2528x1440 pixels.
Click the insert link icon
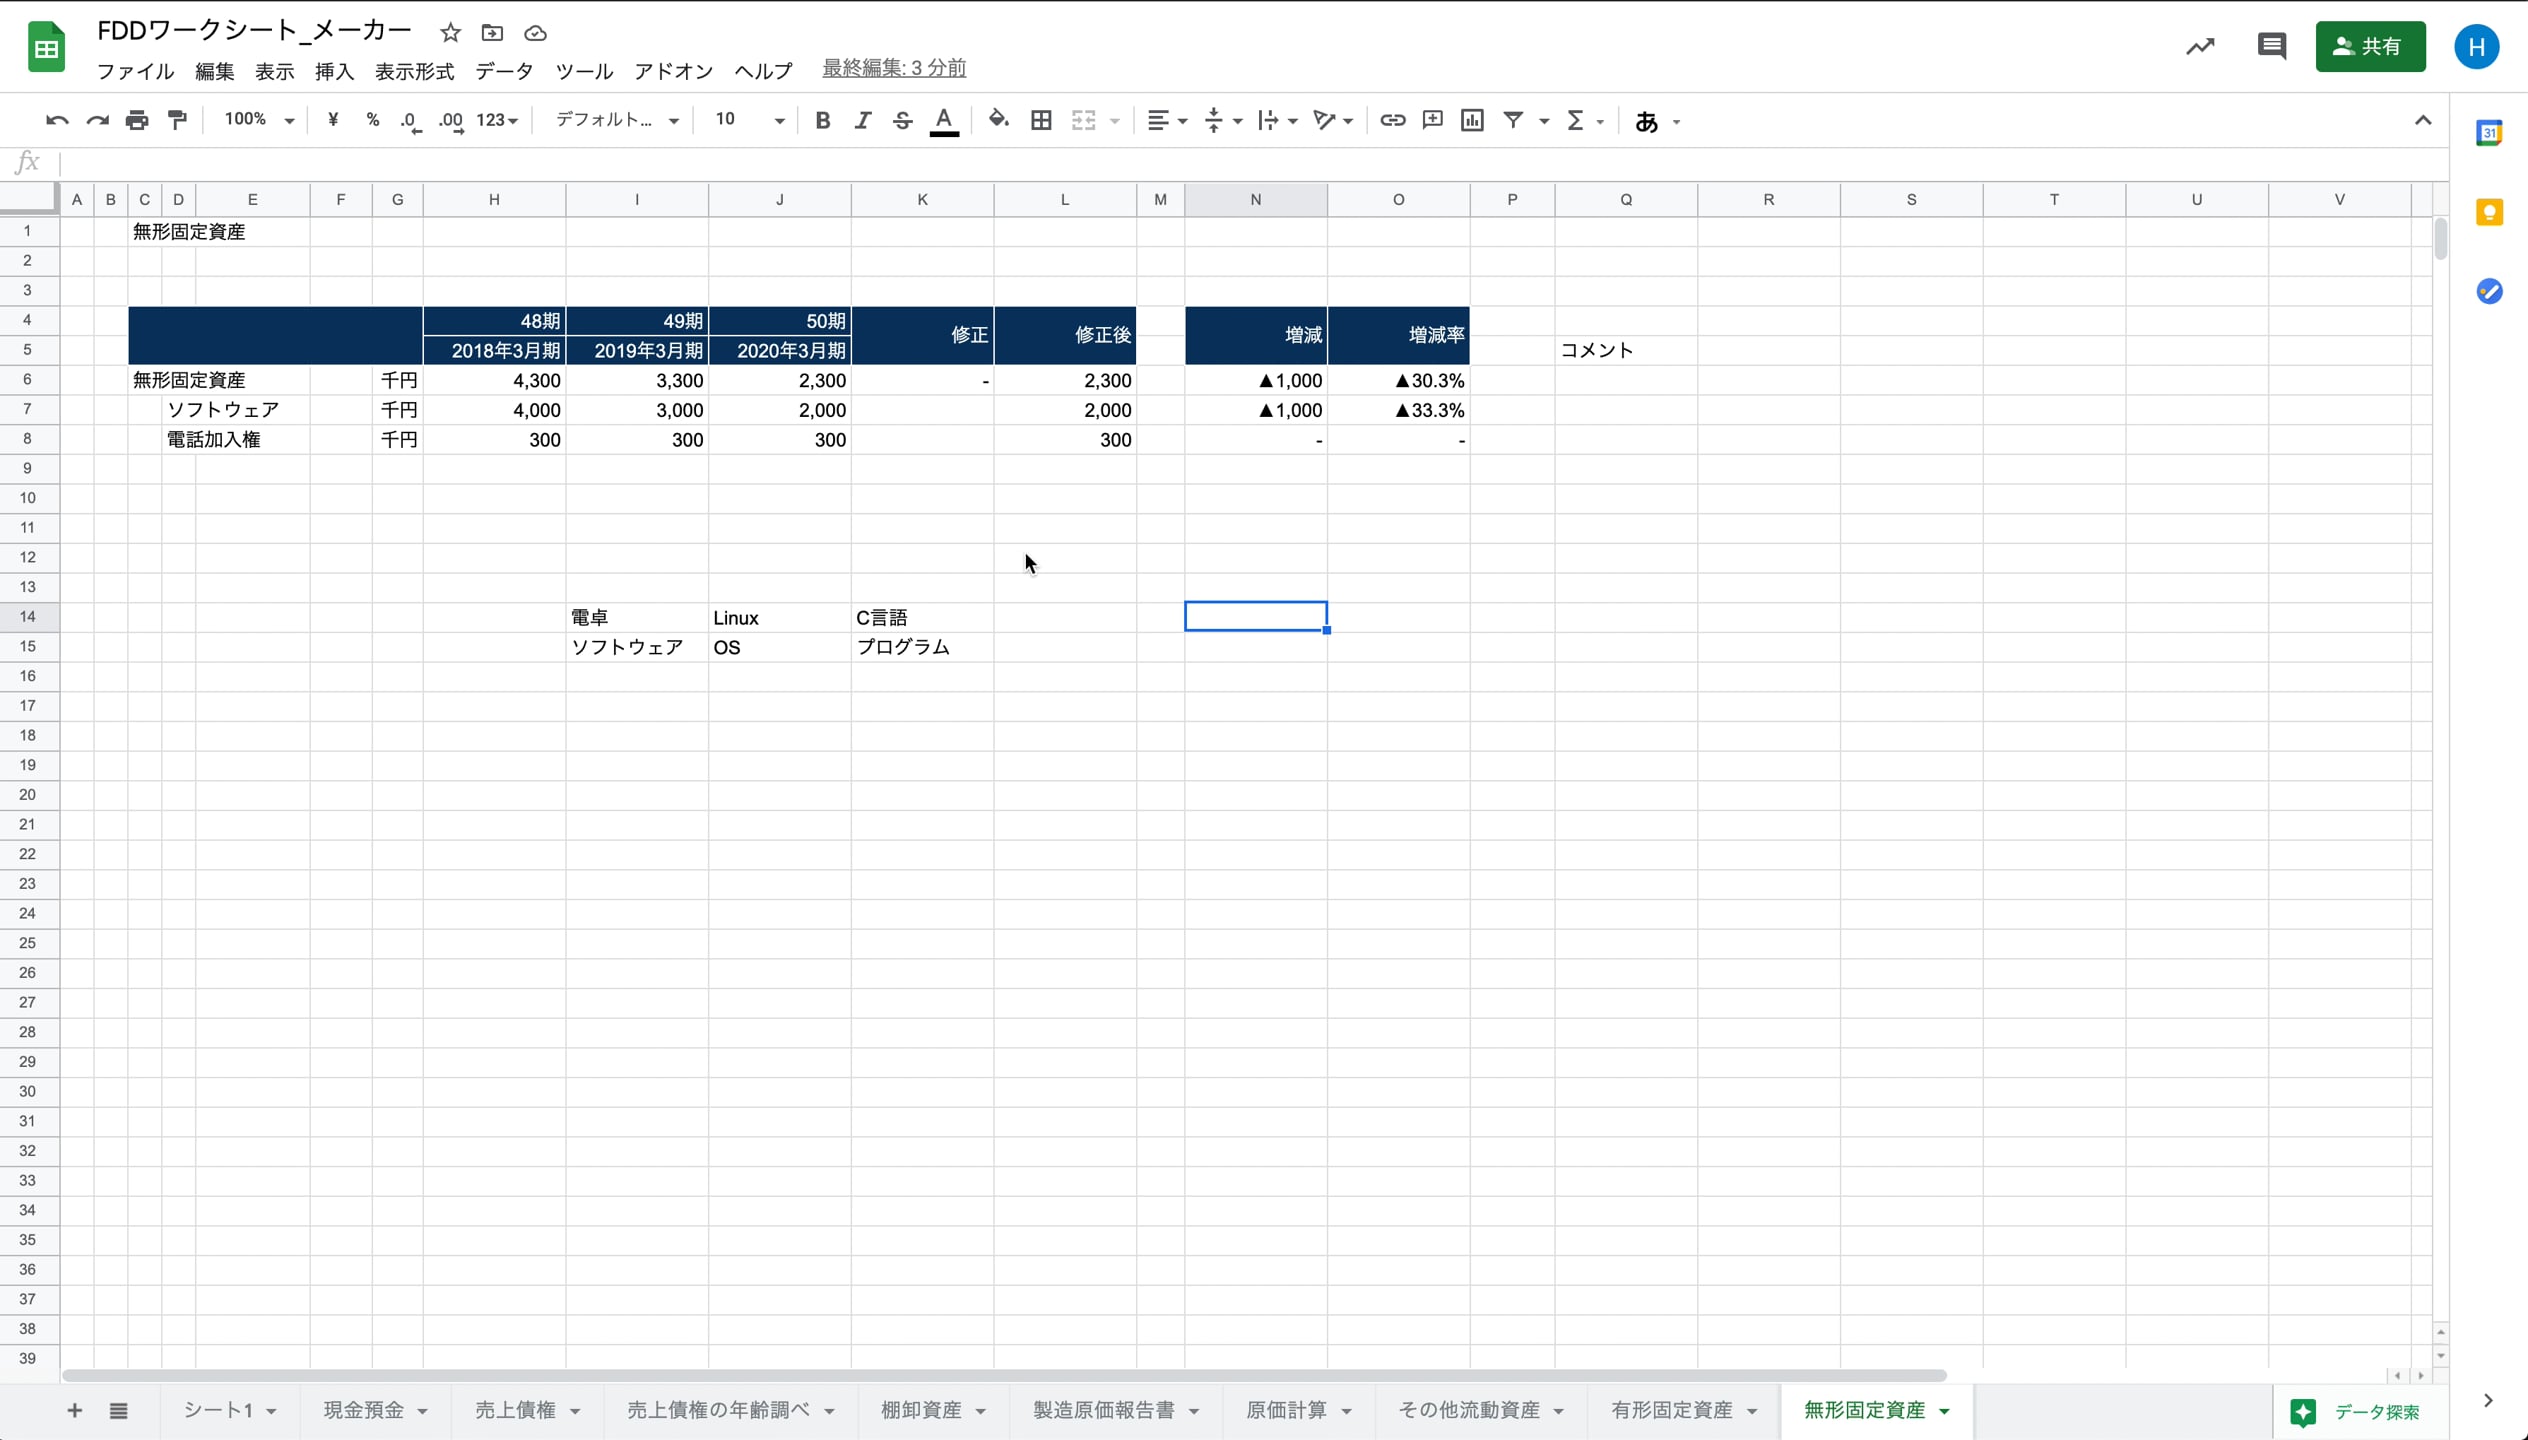pos(1392,120)
